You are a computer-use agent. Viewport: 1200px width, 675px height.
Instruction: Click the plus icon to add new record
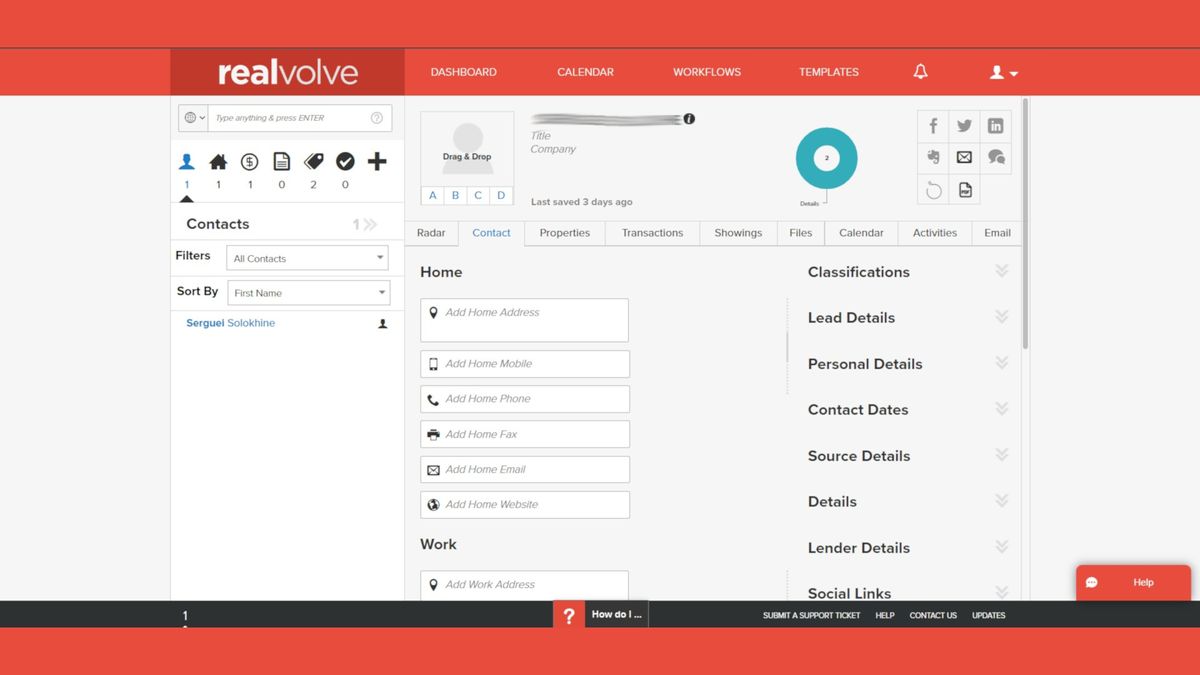point(375,160)
